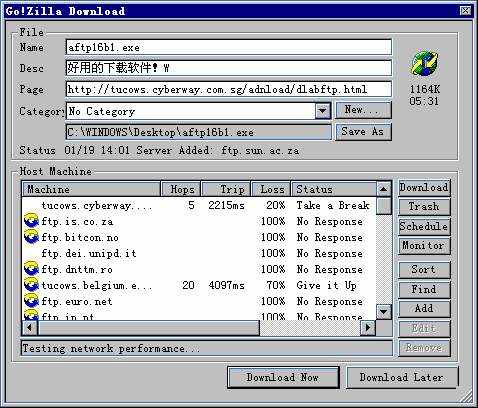478x408 pixels.
Task: Click the Trash button
Action: (424, 207)
